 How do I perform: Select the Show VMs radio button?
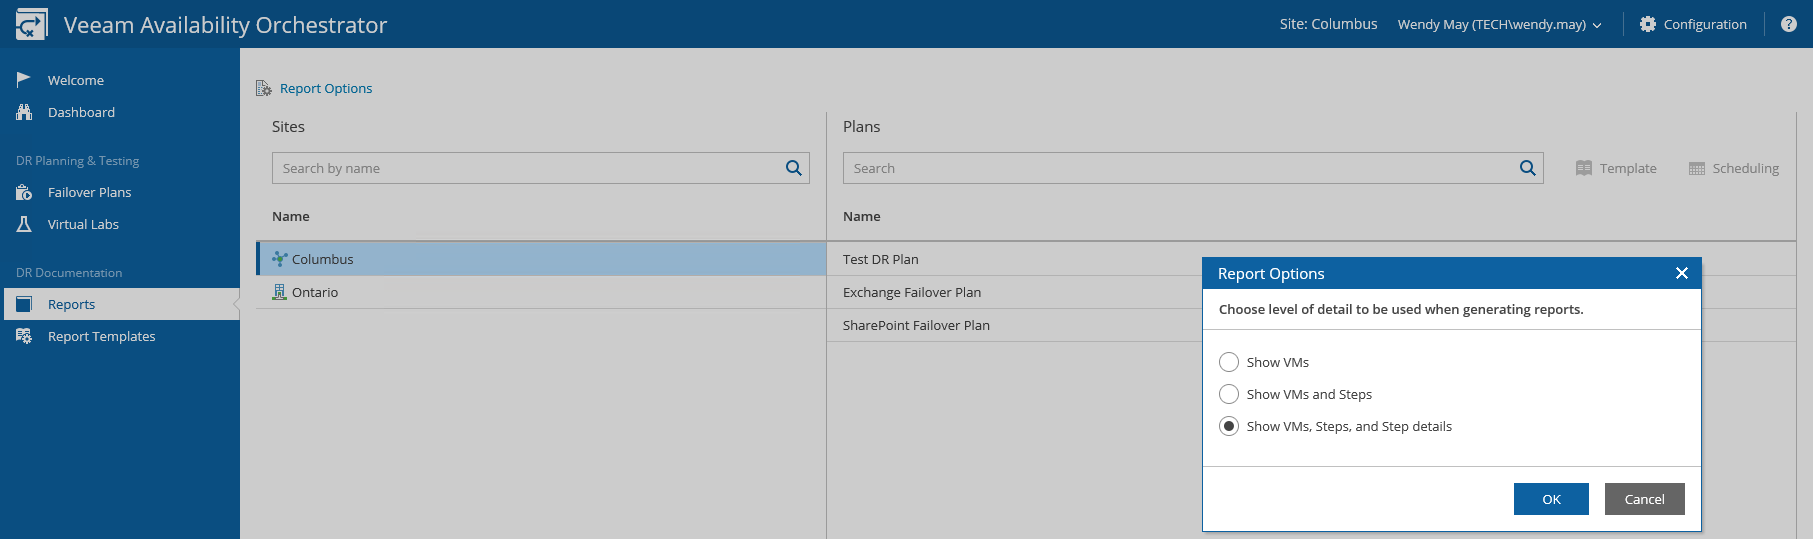point(1229,362)
